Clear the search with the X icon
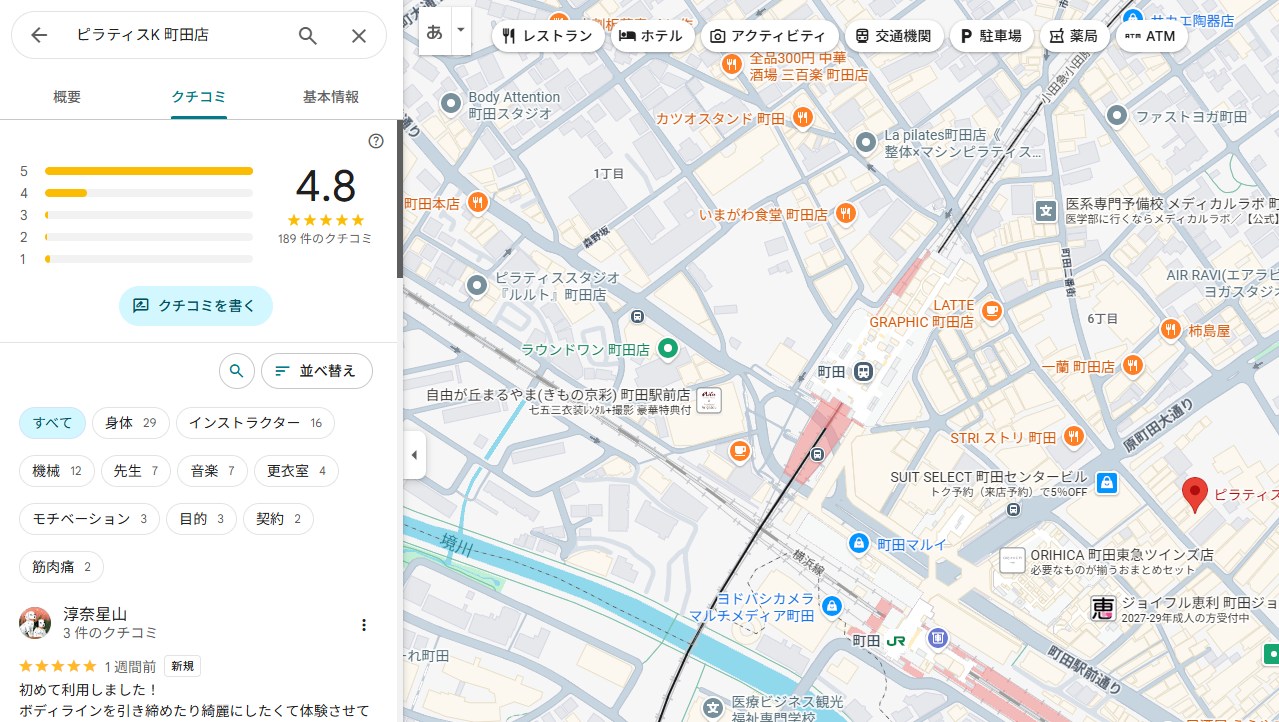Viewport: 1279px width, 722px height. [x=359, y=36]
